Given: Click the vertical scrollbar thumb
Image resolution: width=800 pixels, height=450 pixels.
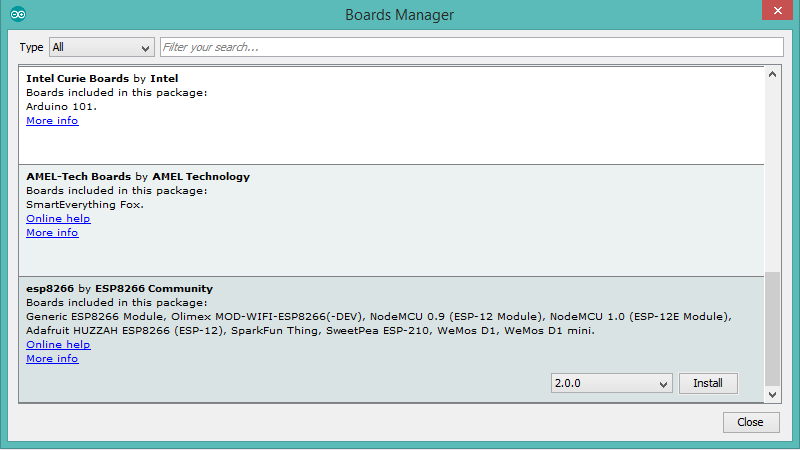Looking at the screenshot, I should point(772,329).
